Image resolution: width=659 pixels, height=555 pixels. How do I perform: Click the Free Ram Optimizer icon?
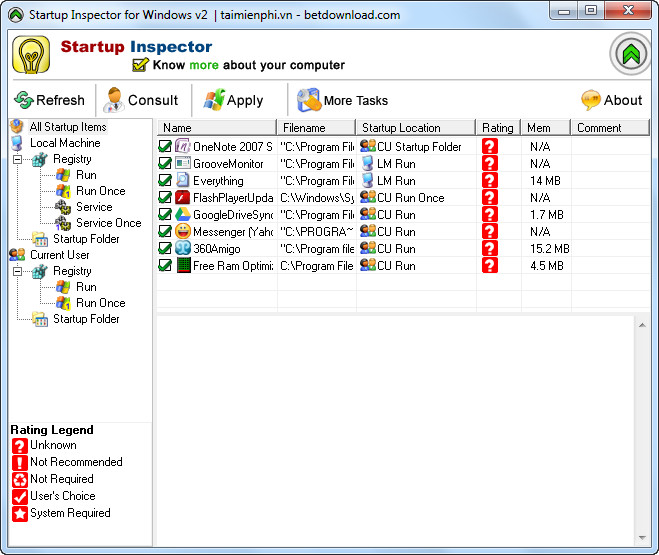183,266
